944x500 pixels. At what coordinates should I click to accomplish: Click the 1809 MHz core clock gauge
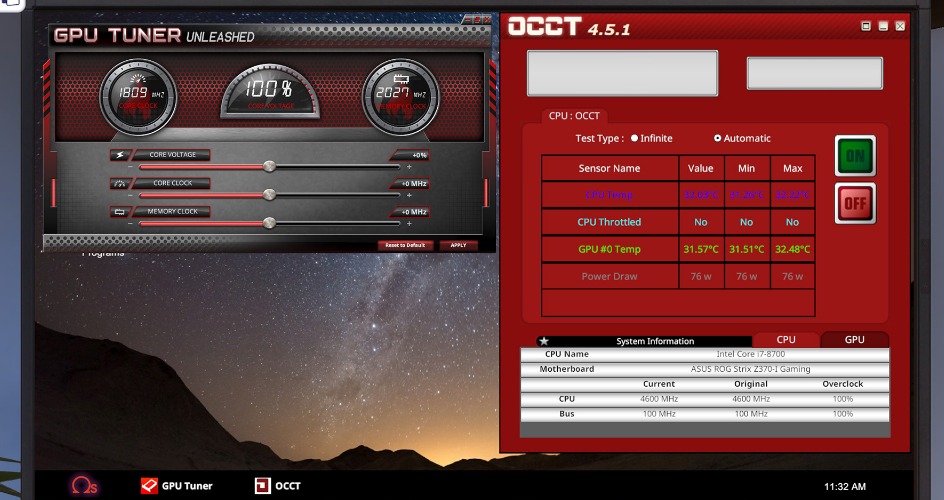[x=138, y=97]
